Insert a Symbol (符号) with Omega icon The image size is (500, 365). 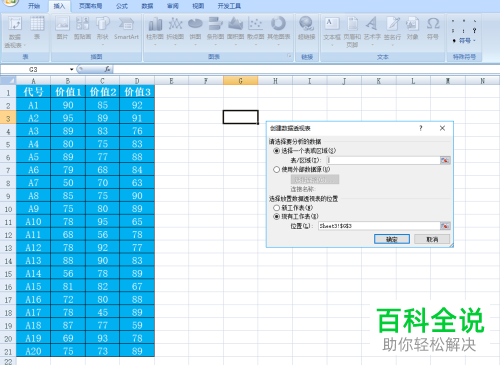click(x=433, y=28)
